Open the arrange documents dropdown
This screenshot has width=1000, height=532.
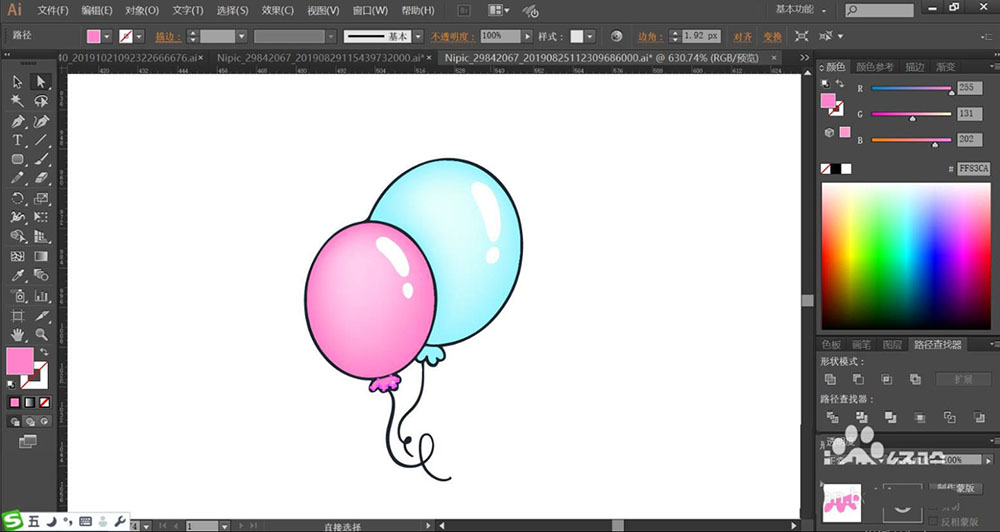pos(499,10)
